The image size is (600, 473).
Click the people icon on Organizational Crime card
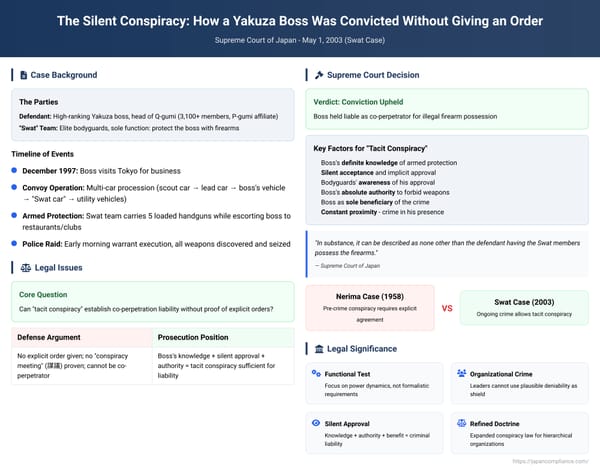pyautogui.click(x=461, y=373)
